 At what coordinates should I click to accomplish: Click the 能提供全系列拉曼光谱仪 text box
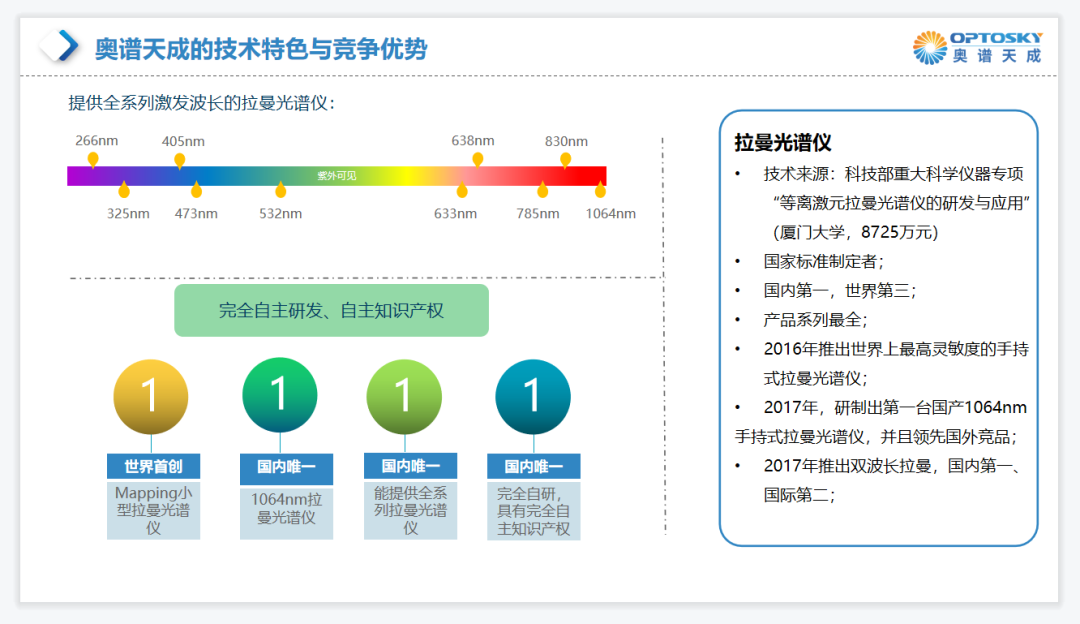[411, 510]
